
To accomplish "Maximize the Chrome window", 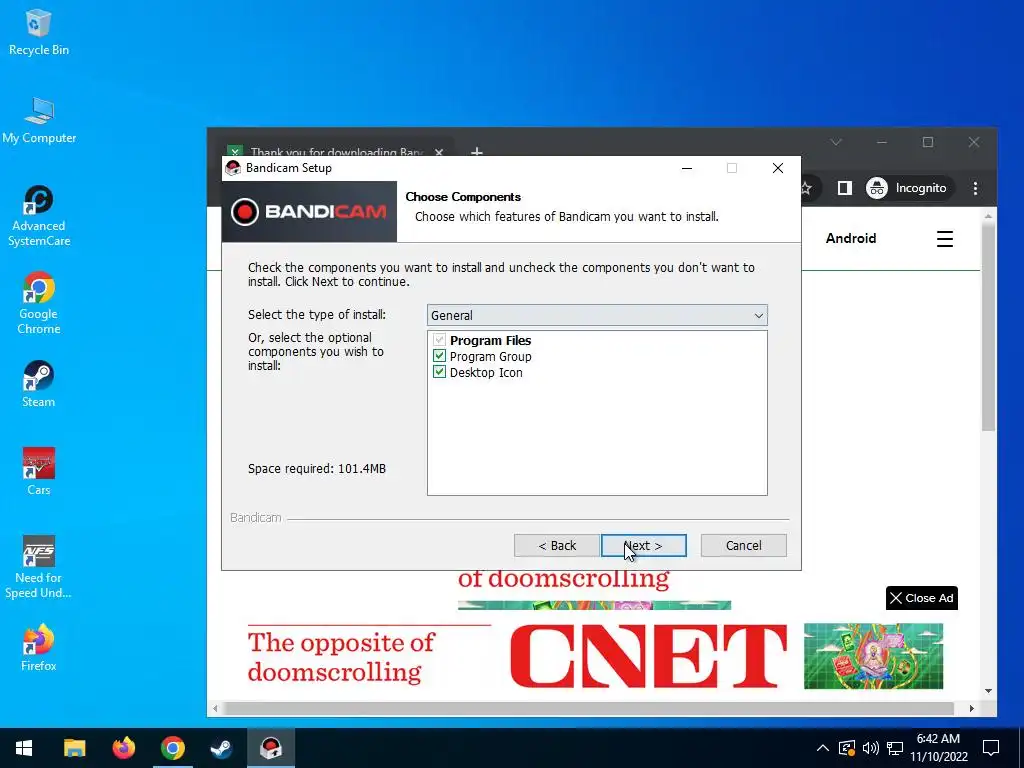I will tap(927, 142).
